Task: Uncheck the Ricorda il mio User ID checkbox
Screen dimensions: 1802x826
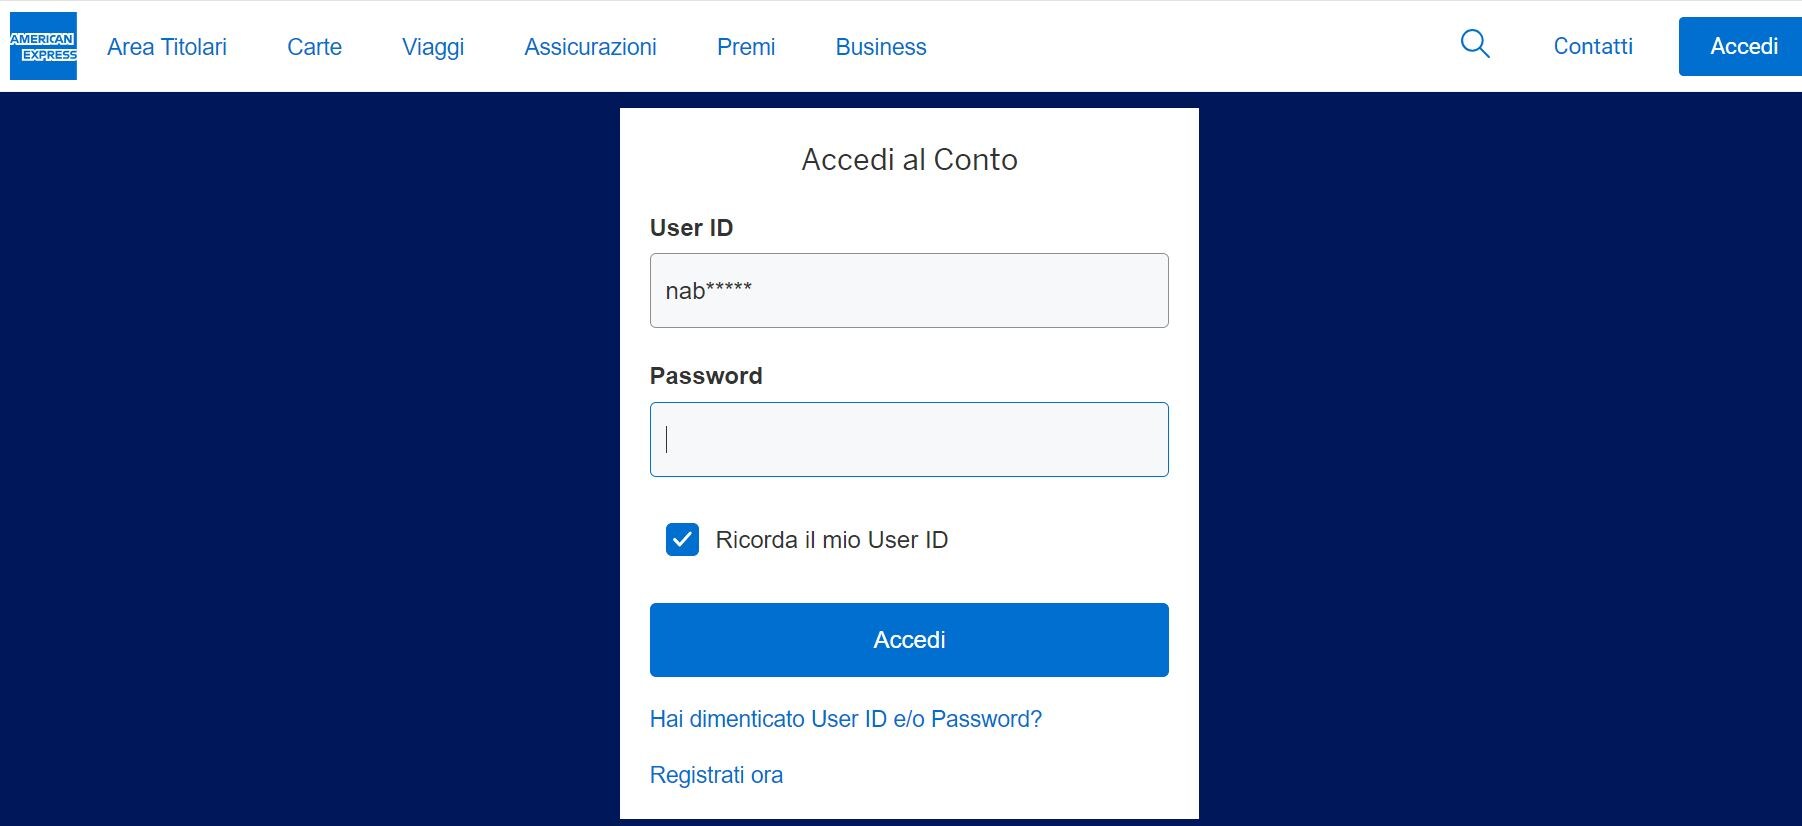Action: tap(682, 539)
